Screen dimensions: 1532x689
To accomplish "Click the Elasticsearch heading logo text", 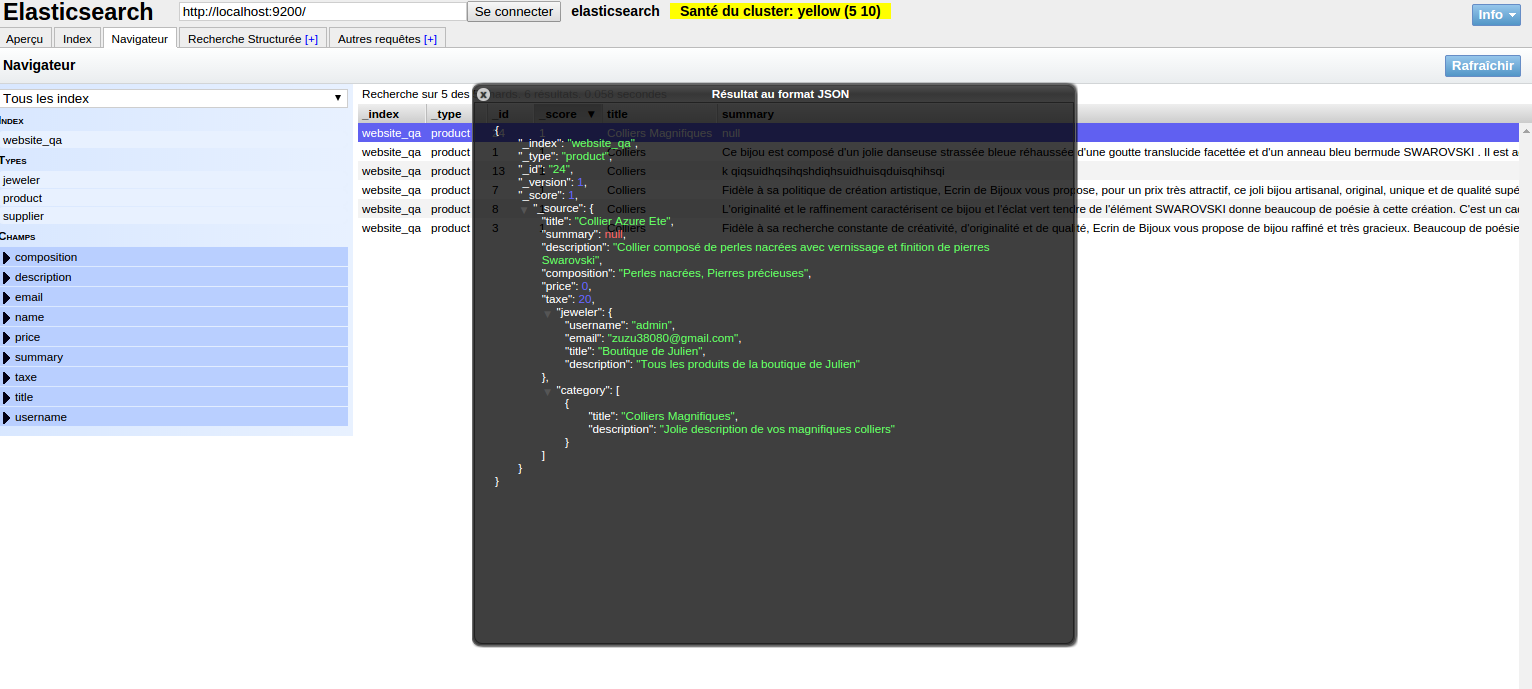I will (79, 12).
